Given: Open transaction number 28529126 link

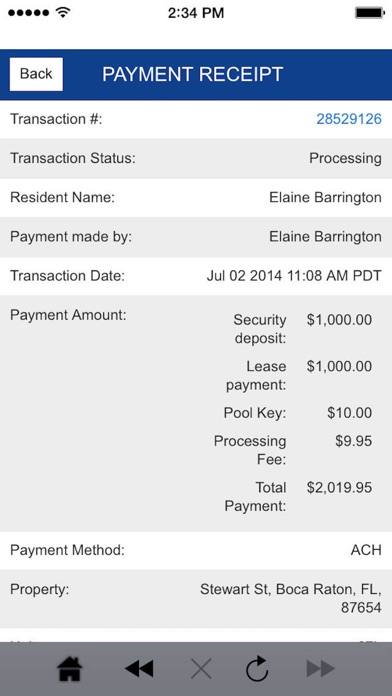Looking at the screenshot, I should (349, 119).
